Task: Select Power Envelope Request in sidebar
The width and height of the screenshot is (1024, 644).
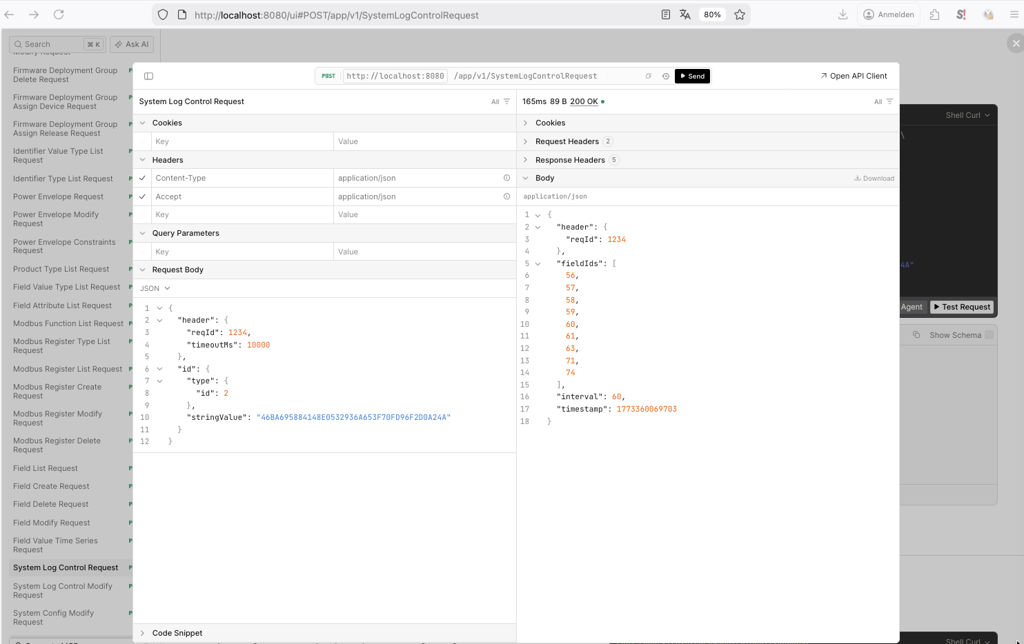Action: (x=58, y=196)
